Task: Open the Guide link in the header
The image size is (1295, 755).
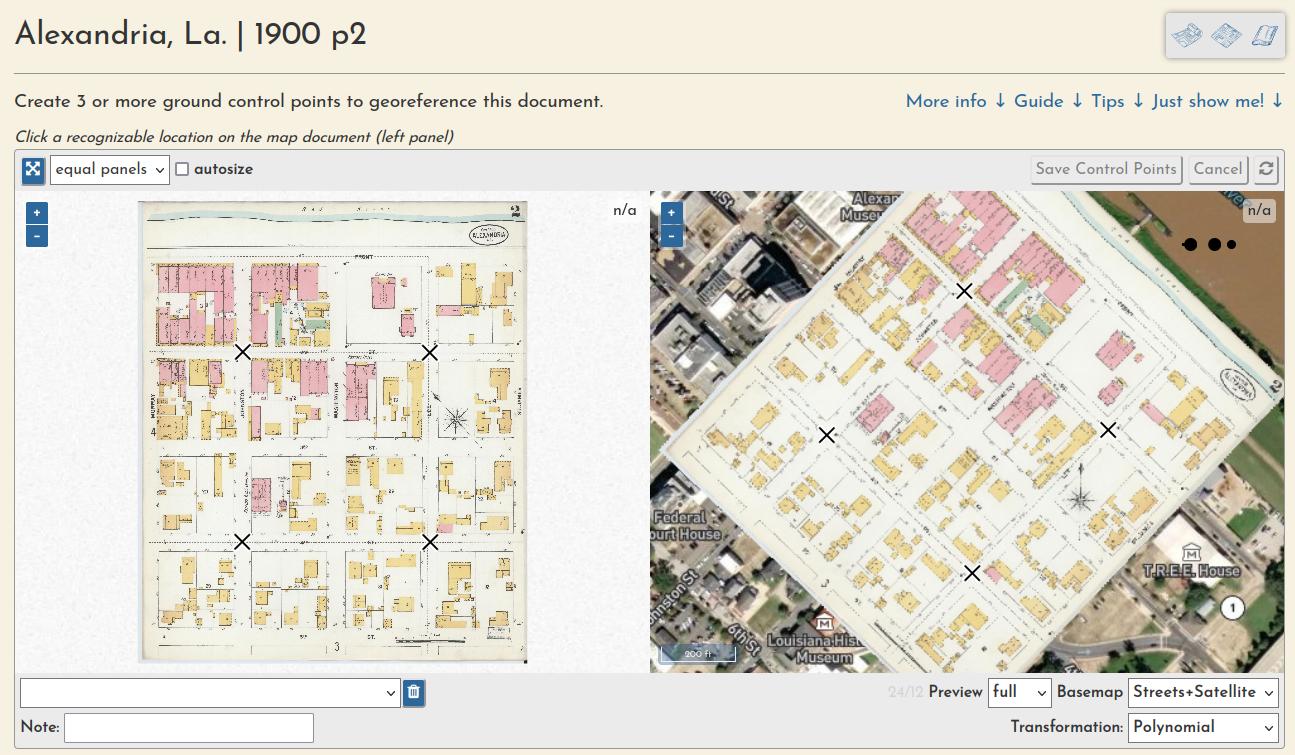Action: tap(1038, 101)
